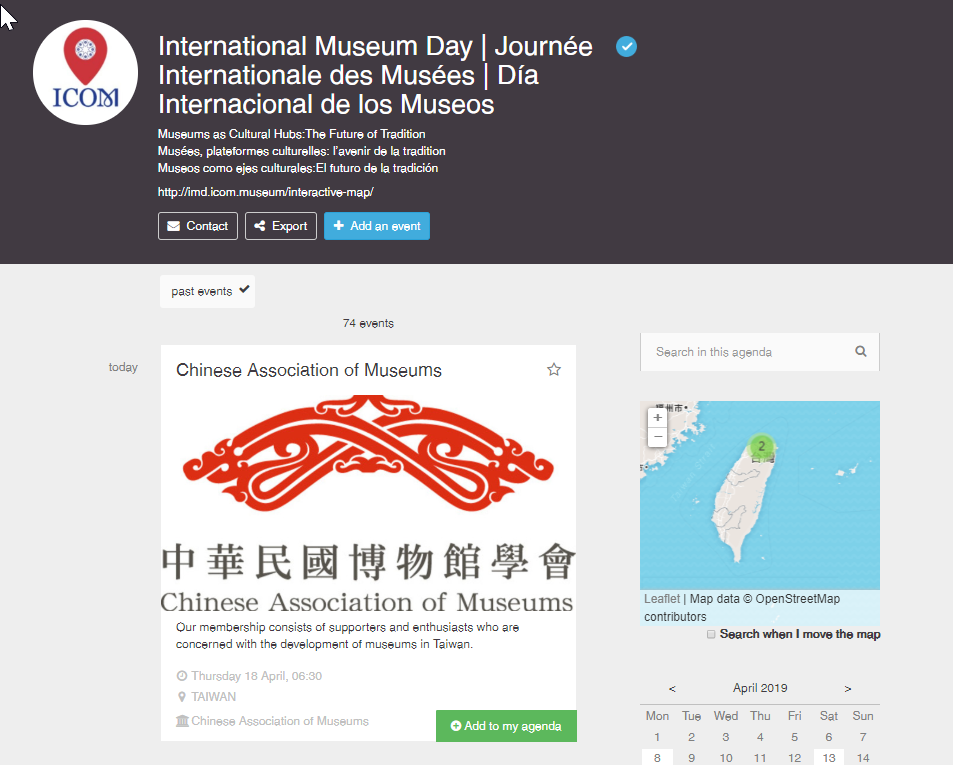The width and height of the screenshot is (953, 765).
Task: Click the TAIWAN location text
Action: (x=213, y=697)
